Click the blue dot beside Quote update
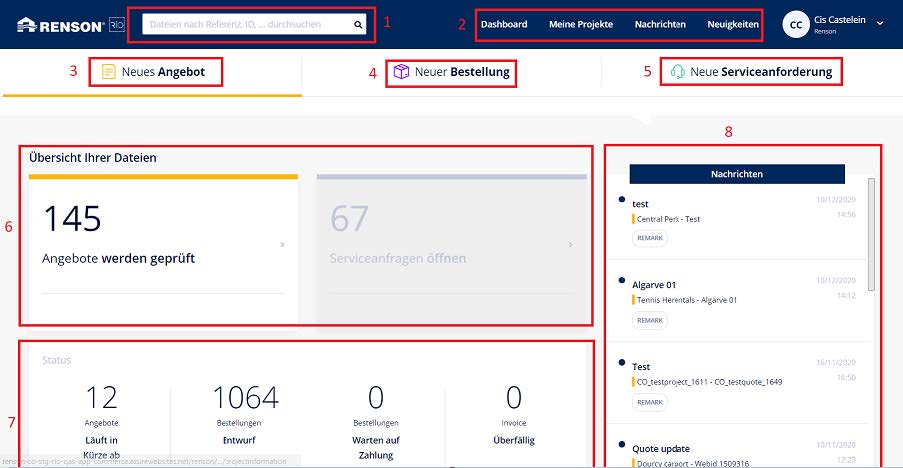This screenshot has width=903, height=468. [x=622, y=444]
